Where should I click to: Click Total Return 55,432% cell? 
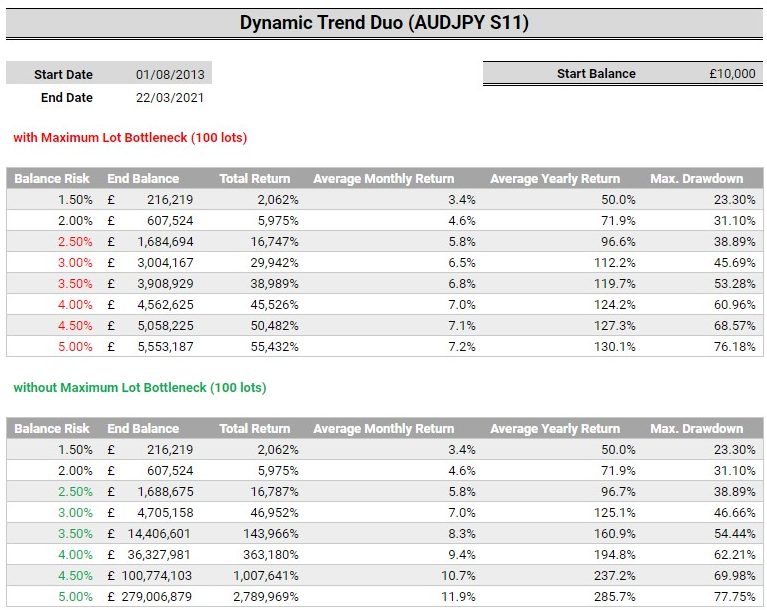pos(274,347)
